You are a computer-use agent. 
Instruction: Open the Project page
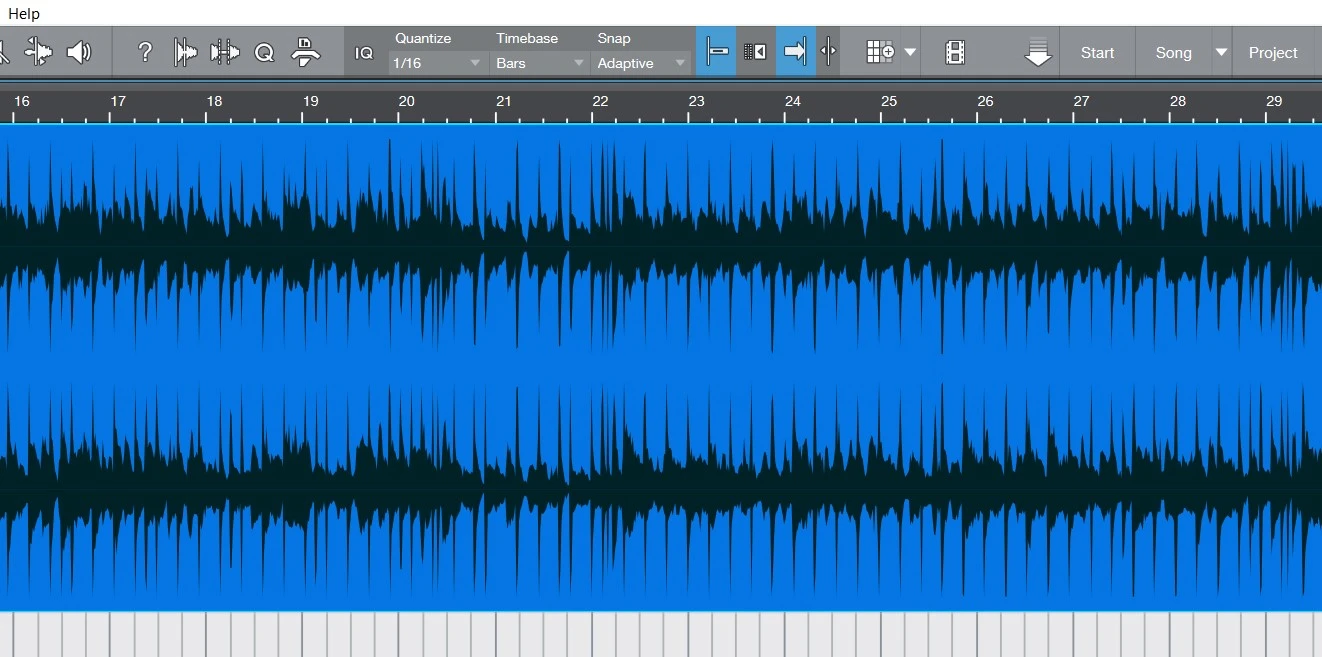[x=1272, y=53]
